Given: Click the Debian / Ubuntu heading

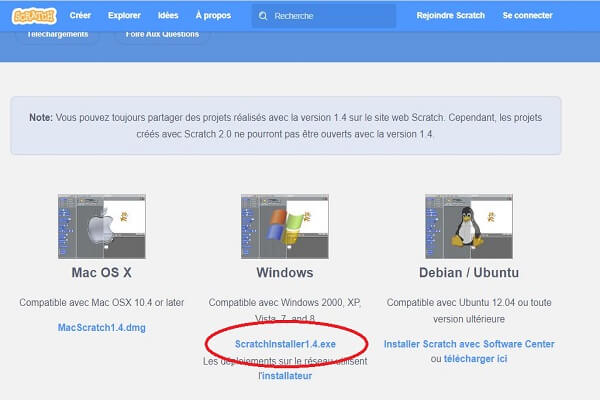Looking at the screenshot, I should click(469, 273).
